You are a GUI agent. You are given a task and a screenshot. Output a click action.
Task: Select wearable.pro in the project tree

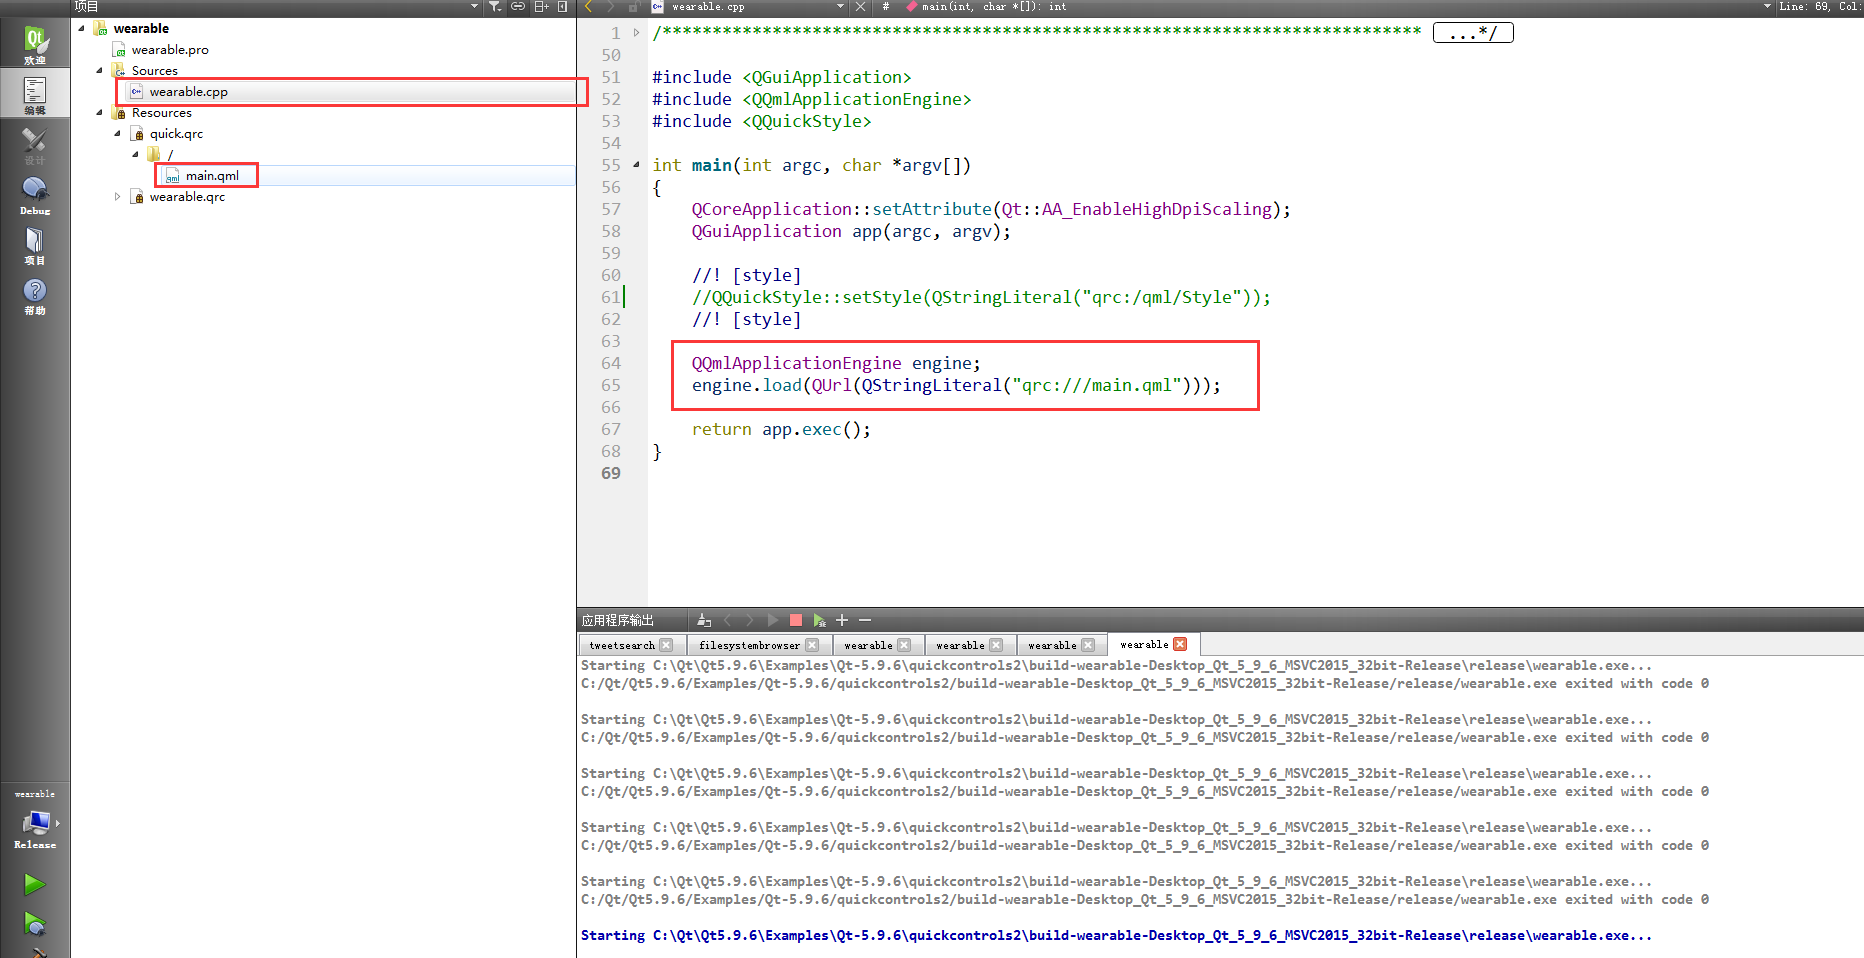(x=170, y=49)
